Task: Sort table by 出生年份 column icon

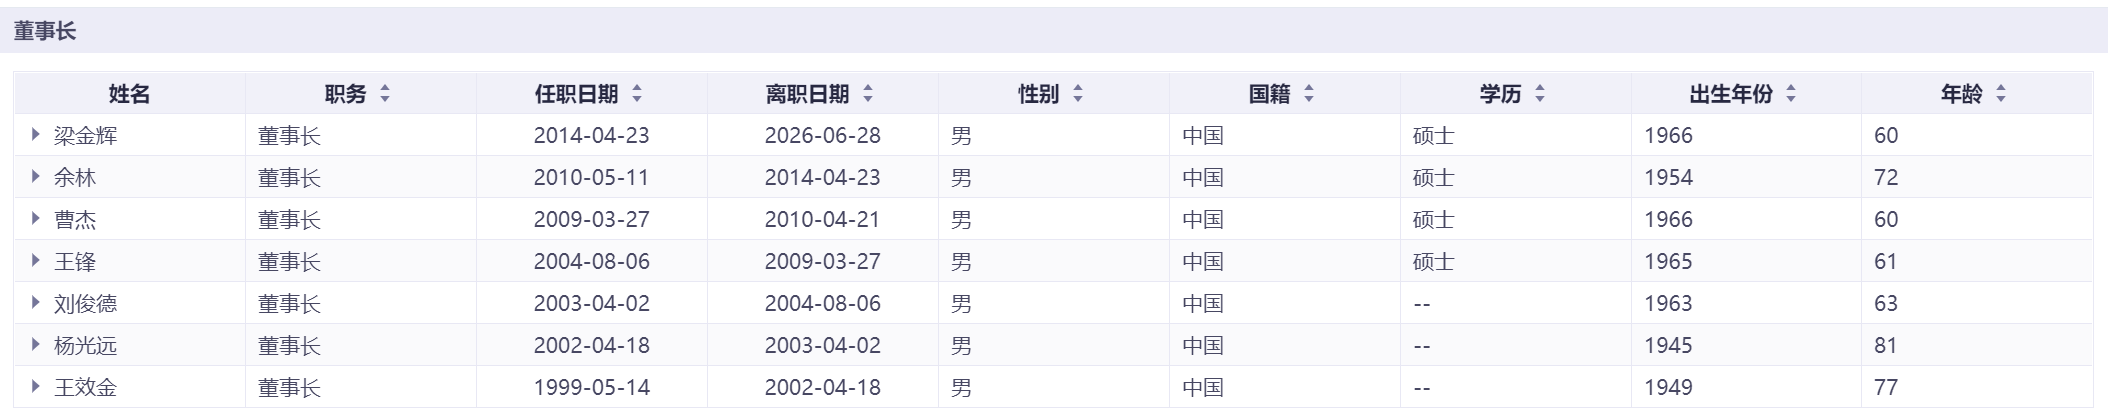Action: click(x=1791, y=94)
